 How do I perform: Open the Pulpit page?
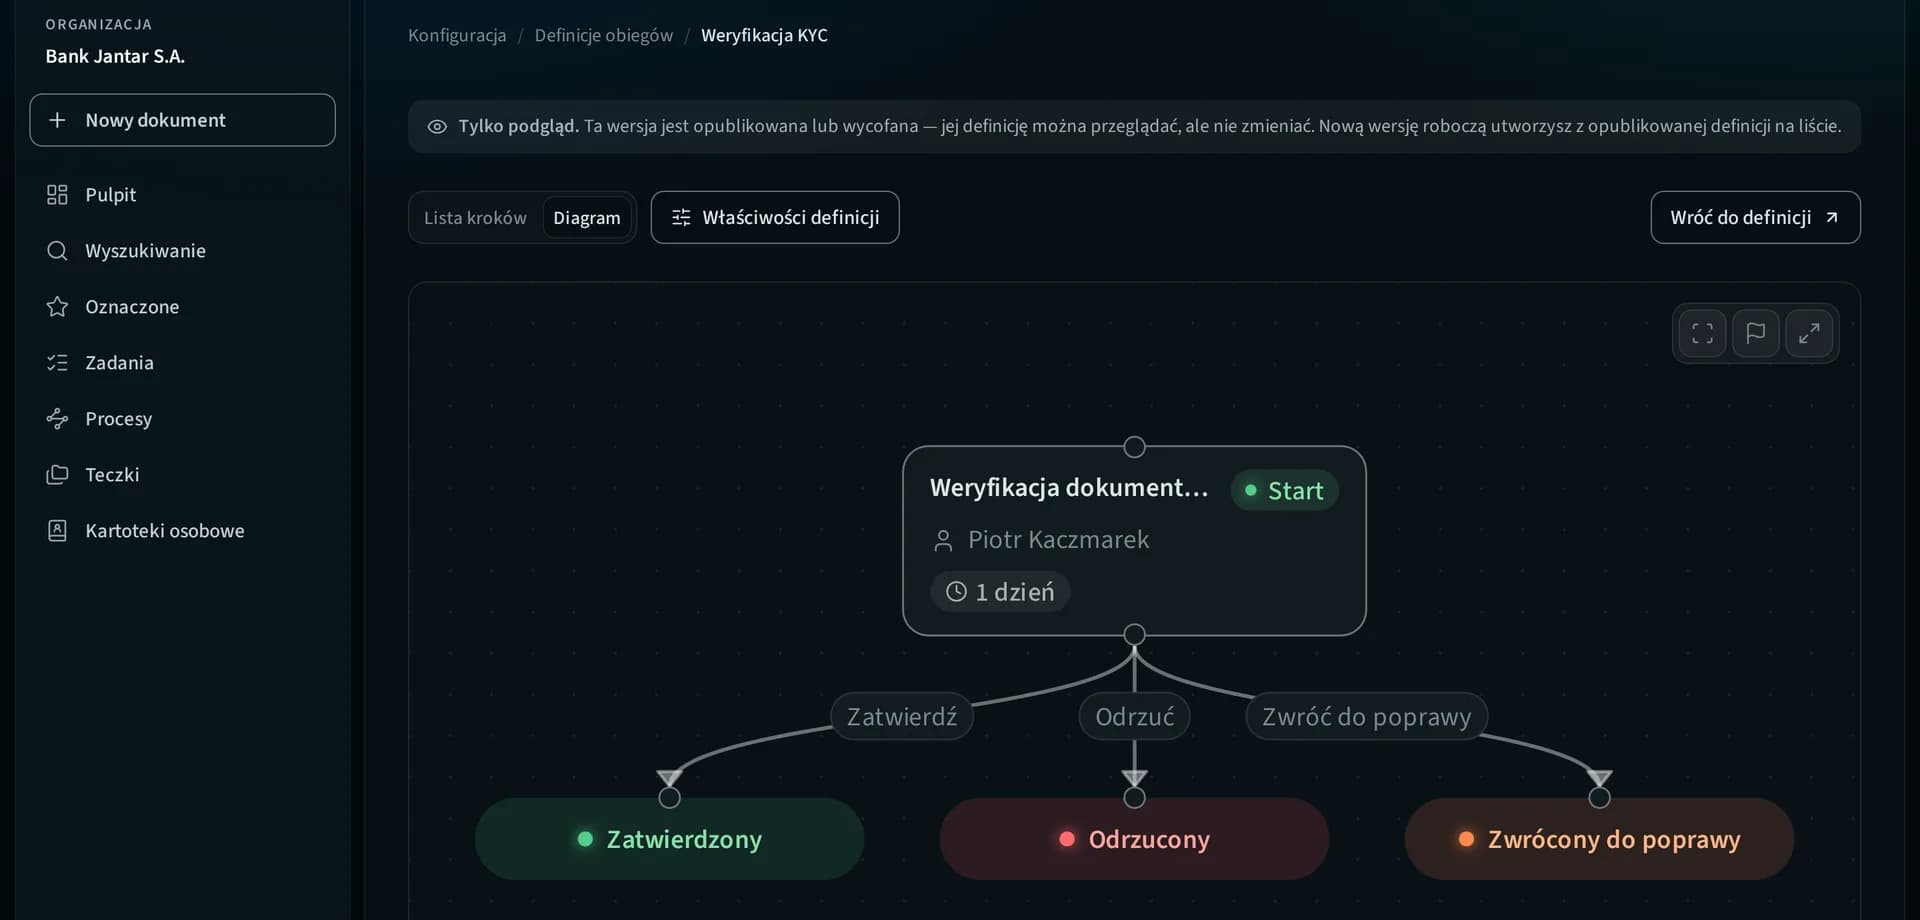click(182, 195)
